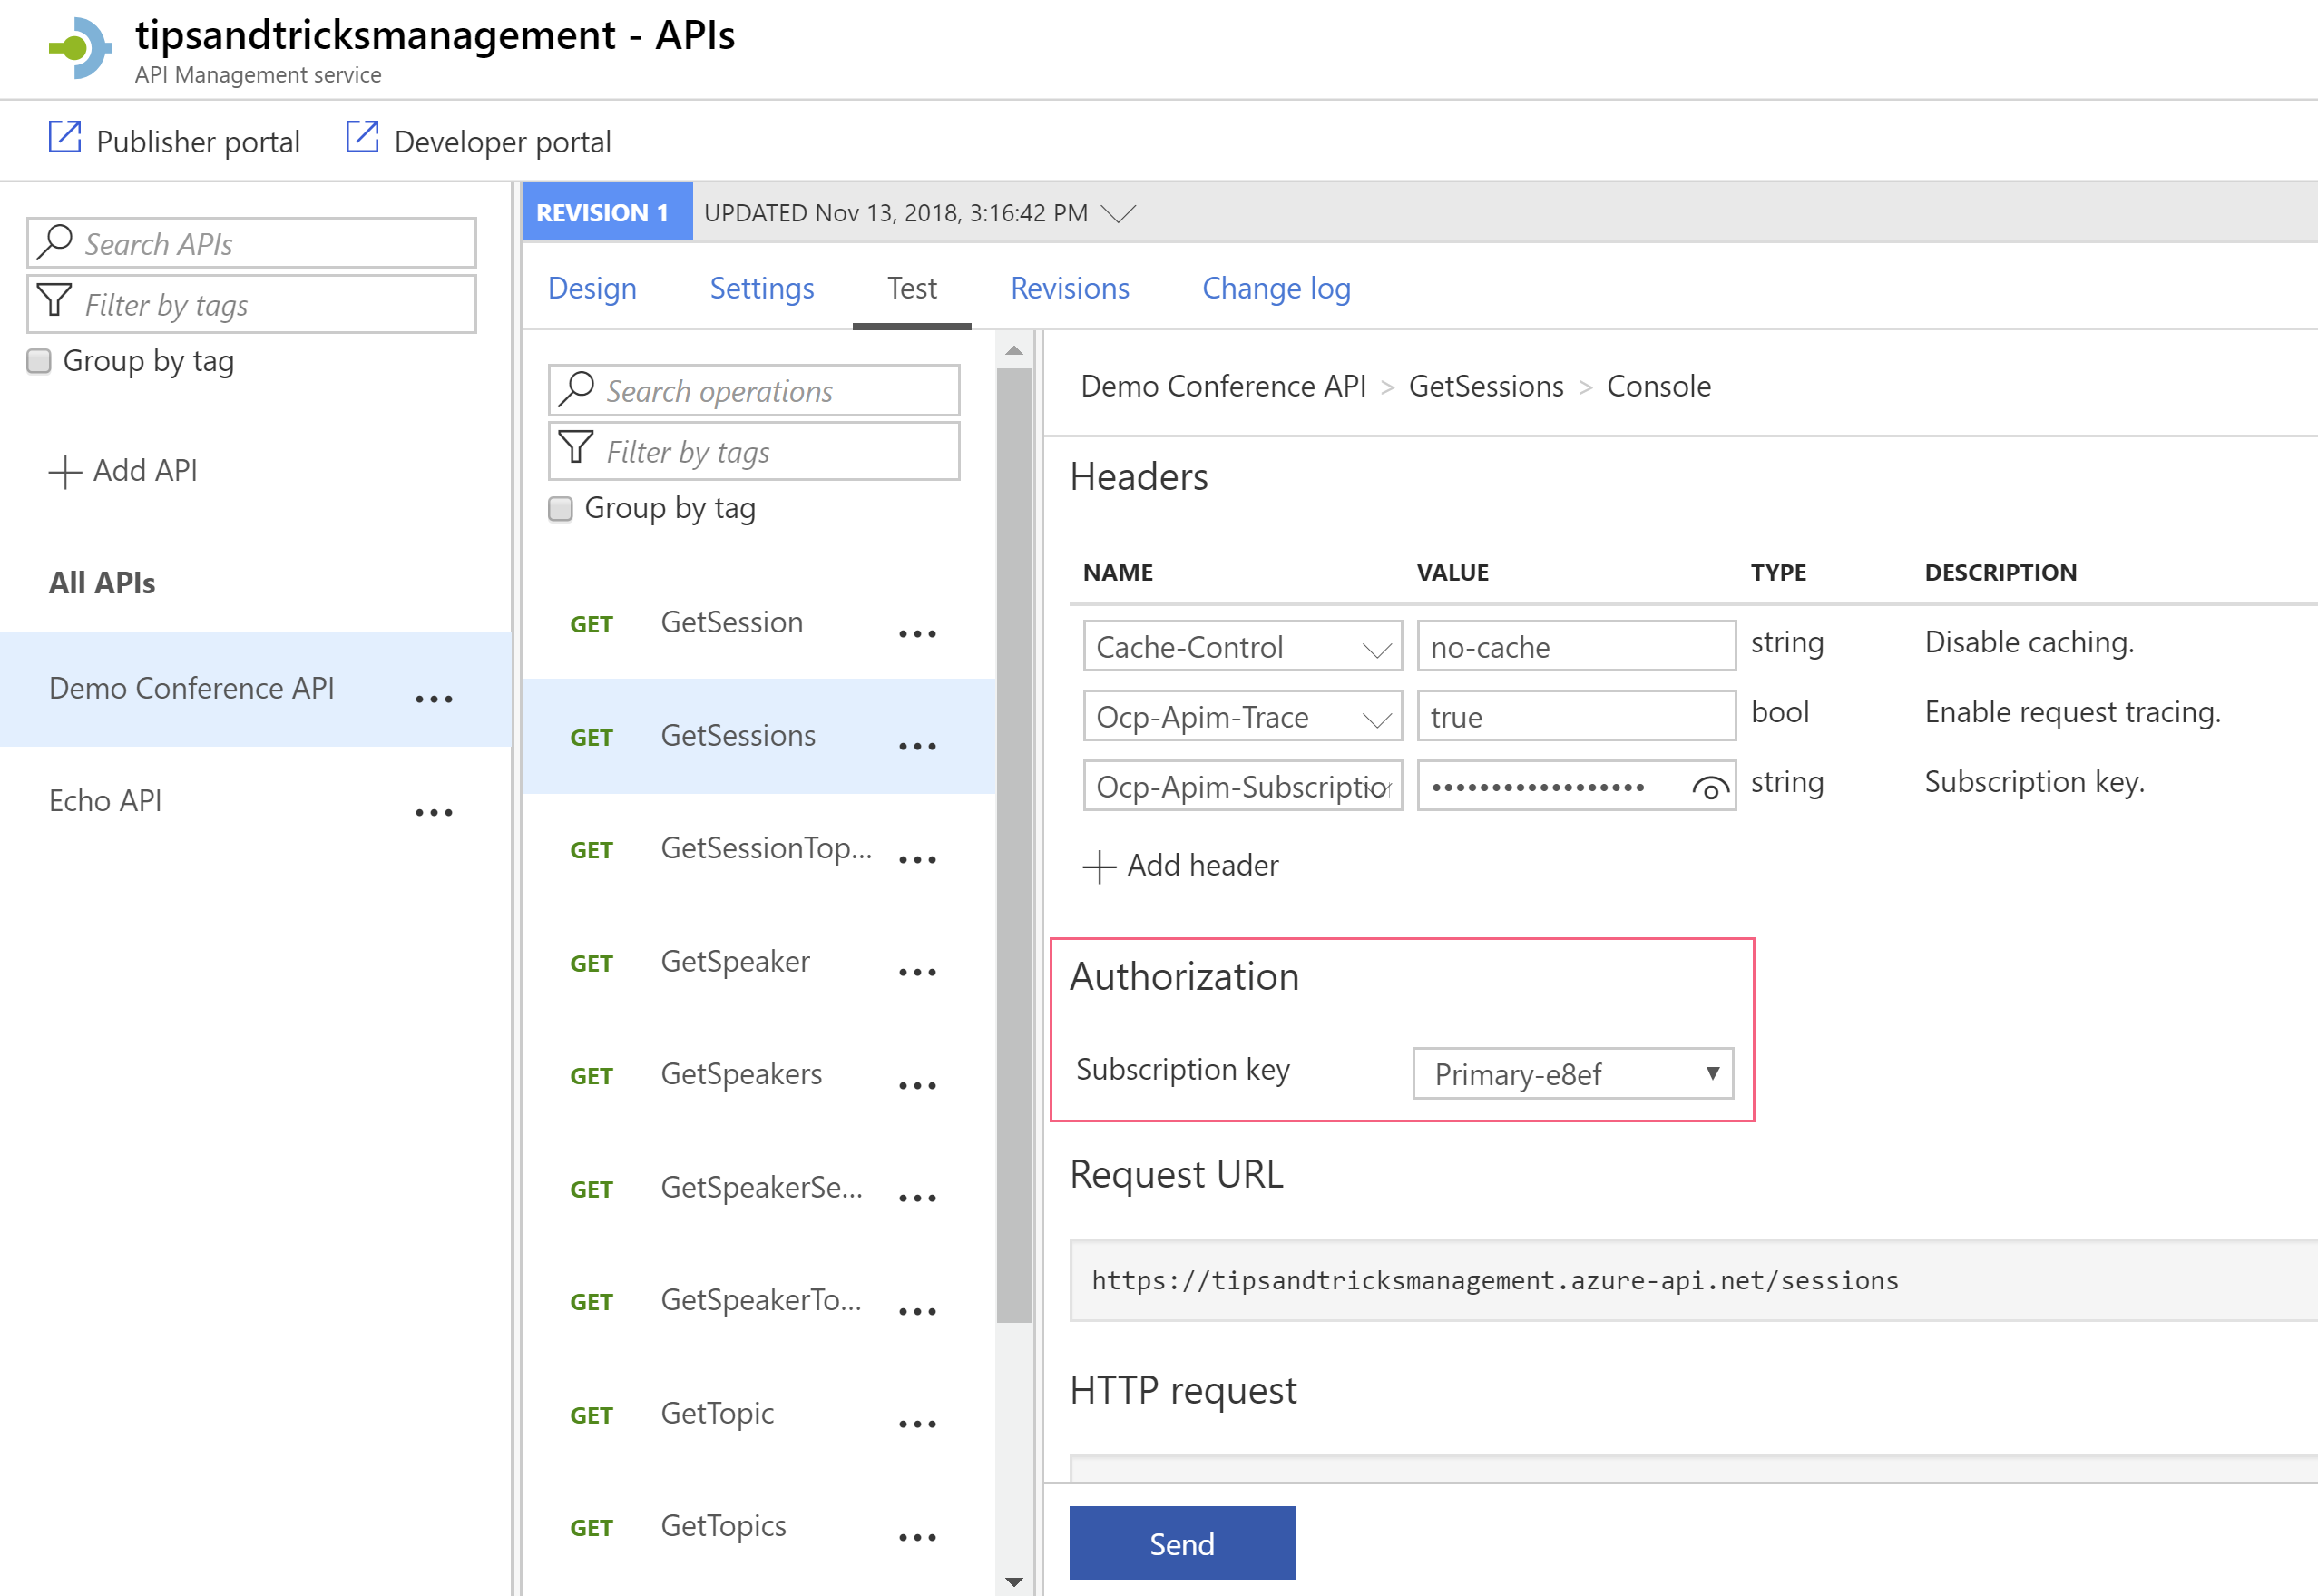
Task: Click the plus icon next to Add API
Action: coord(65,472)
